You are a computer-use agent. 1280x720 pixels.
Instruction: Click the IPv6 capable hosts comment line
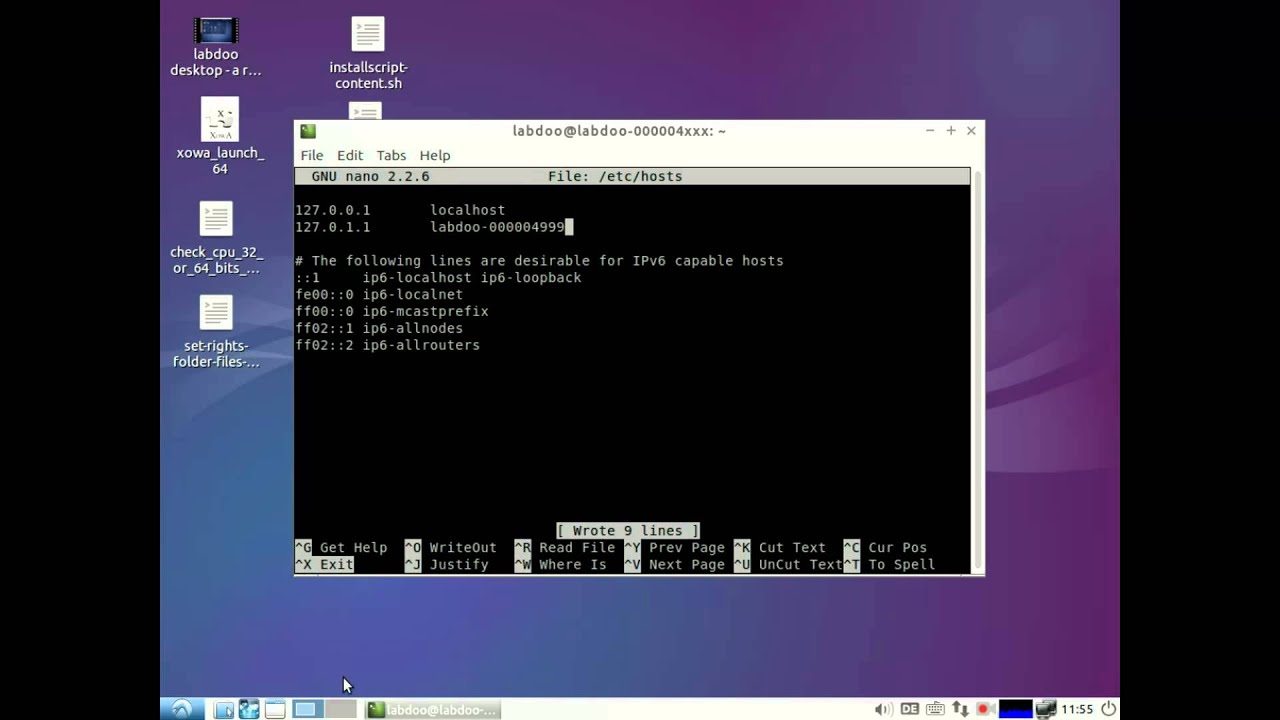(x=539, y=261)
